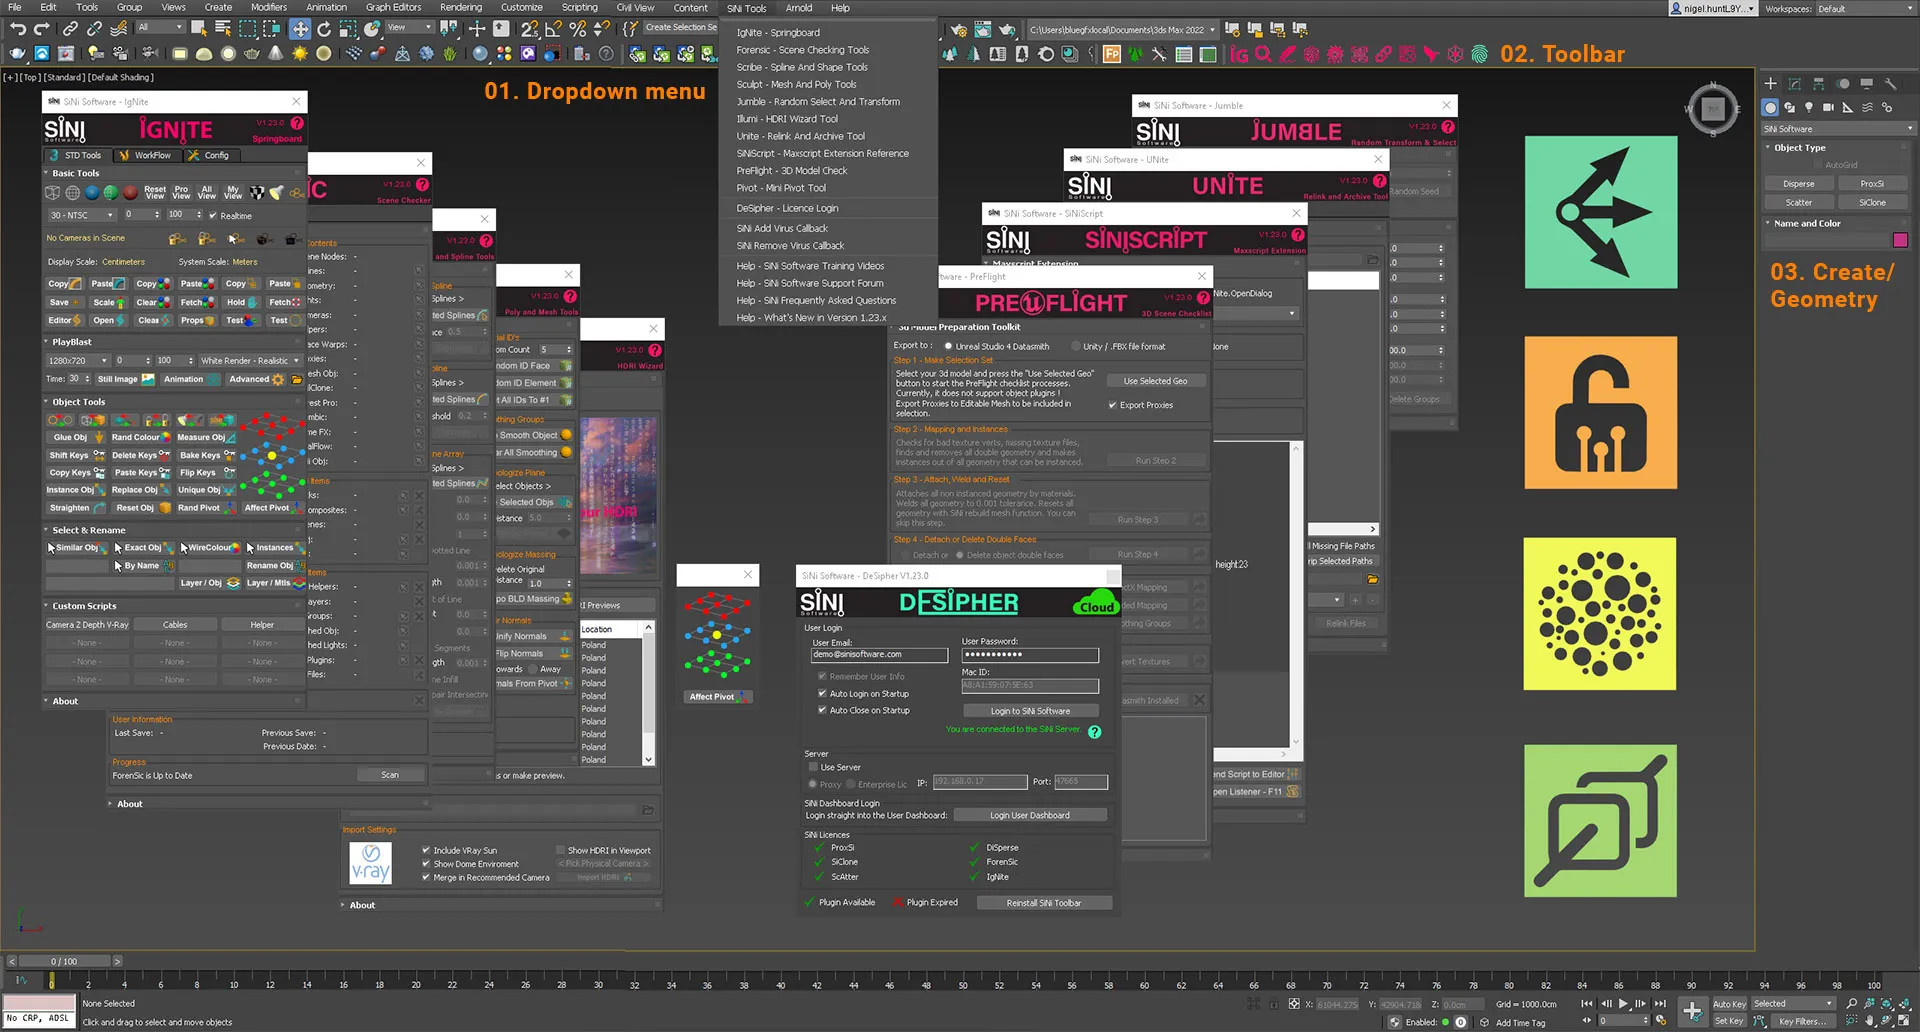Image resolution: width=1920 pixels, height=1032 pixels.
Task: Open the 30 - NTSC frame rate dropdown
Action: click(81, 215)
